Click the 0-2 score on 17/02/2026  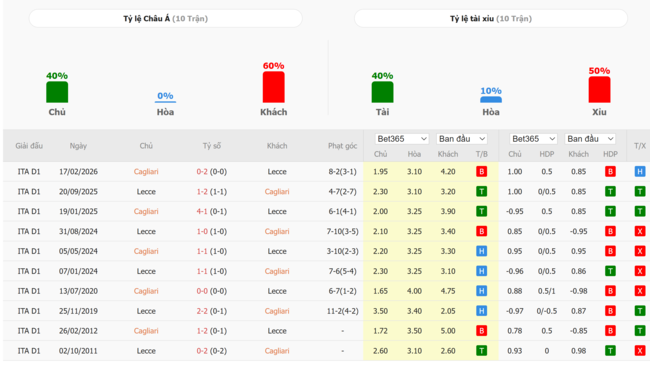pyautogui.click(x=202, y=172)
